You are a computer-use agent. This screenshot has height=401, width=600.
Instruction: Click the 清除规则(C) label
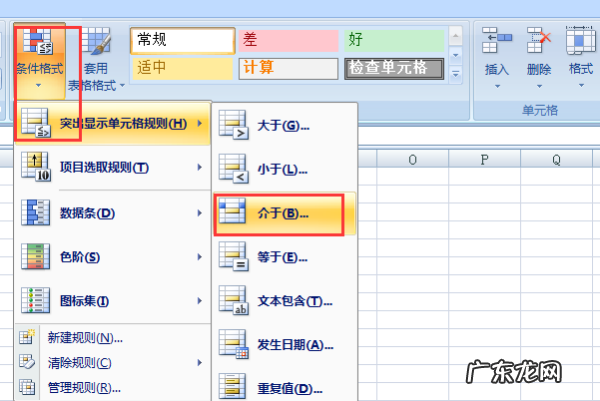pos(80,363)
